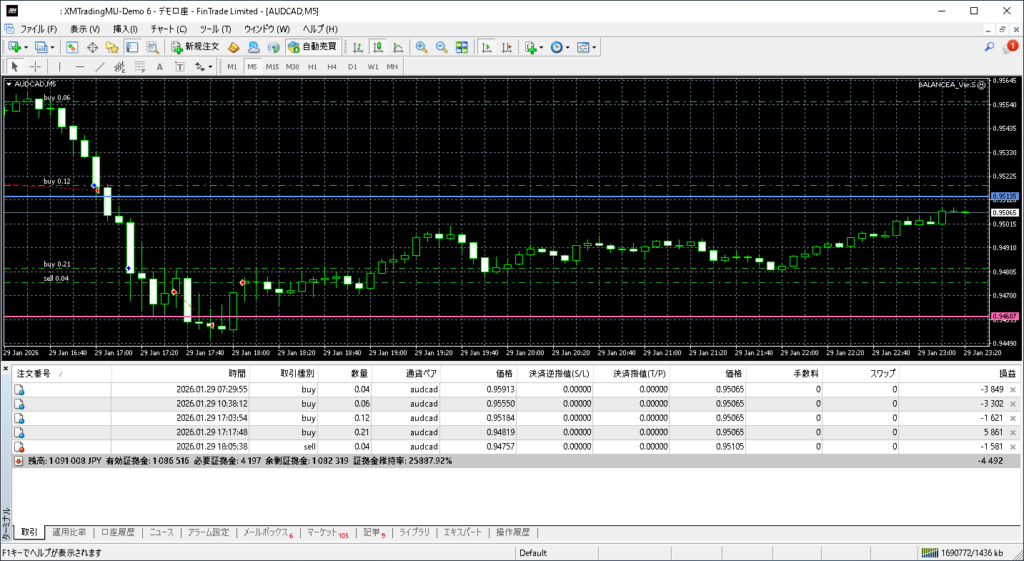Image resolution: width=1024 pixels, height=561 pixels.
Task: Zoom out of the chart
Action: click(x=441, y=47)
